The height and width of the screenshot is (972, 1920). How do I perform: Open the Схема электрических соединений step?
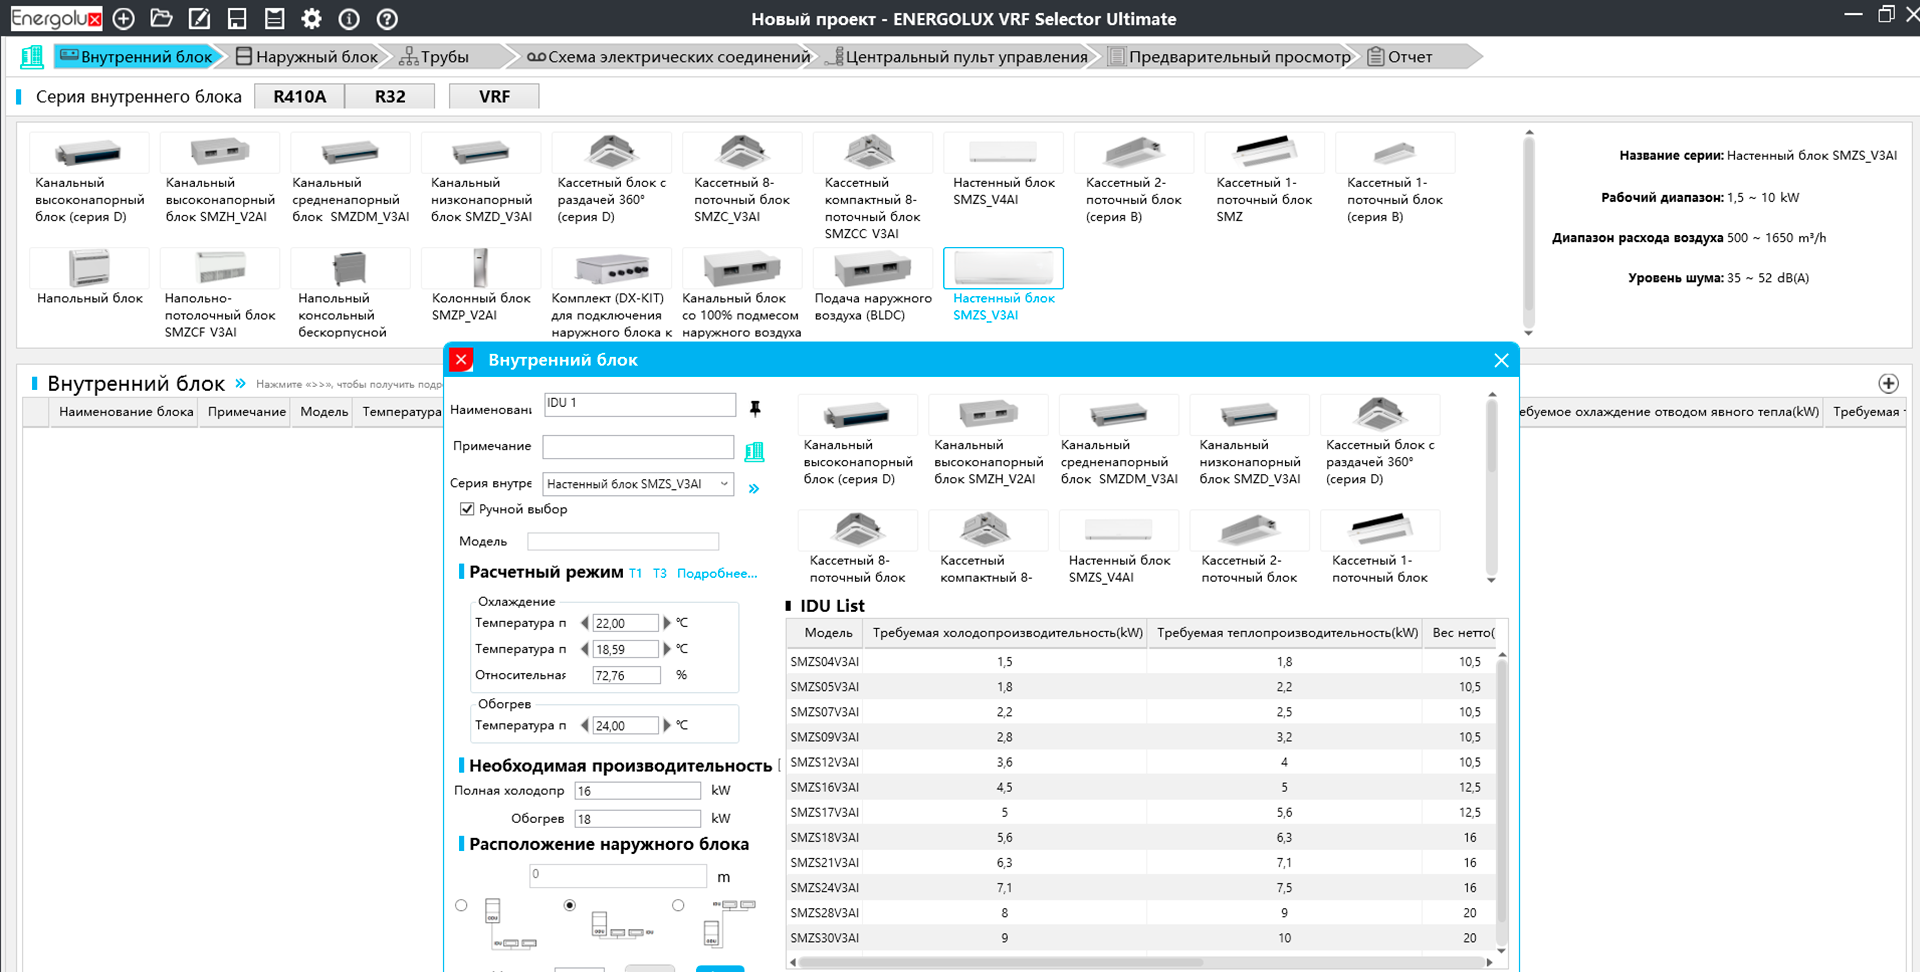pyautogui.click(x=668, y=57)
